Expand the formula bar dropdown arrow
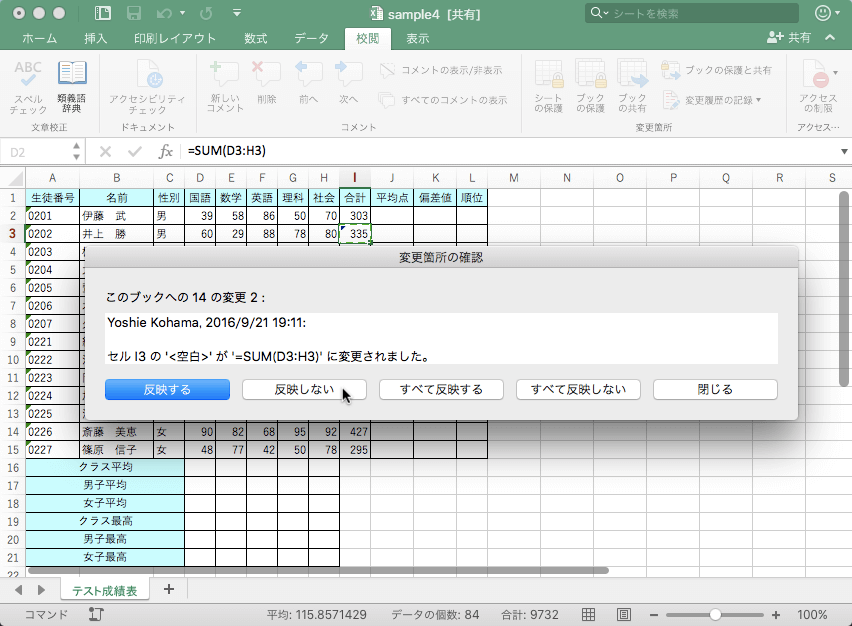The width and height of the screenshot is (852, 626). tap(844, 152)
